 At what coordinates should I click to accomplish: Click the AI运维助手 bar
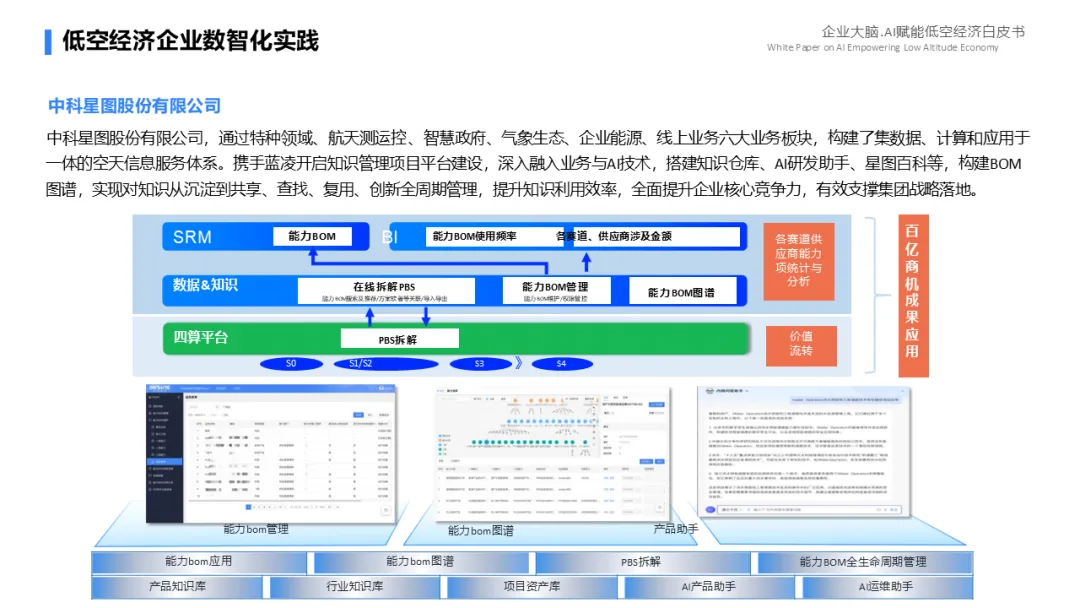(x=887, y=587)
